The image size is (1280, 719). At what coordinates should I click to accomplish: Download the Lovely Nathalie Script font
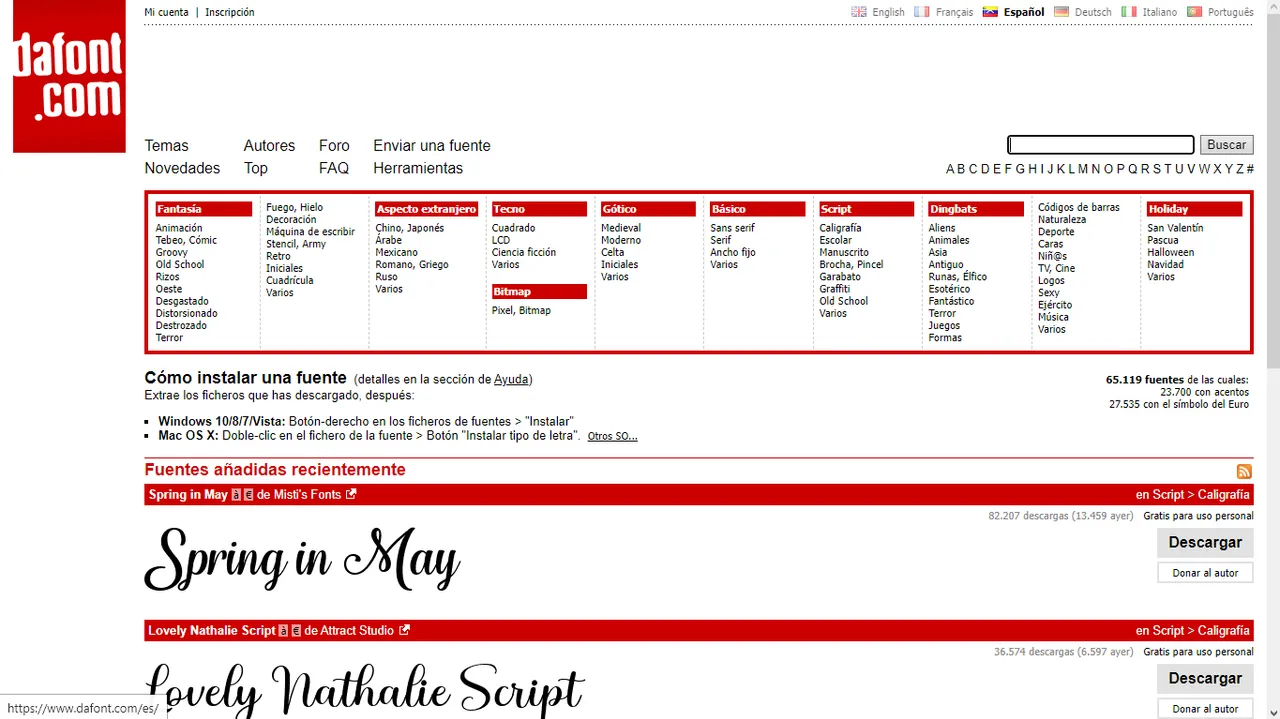point(1205,678)
